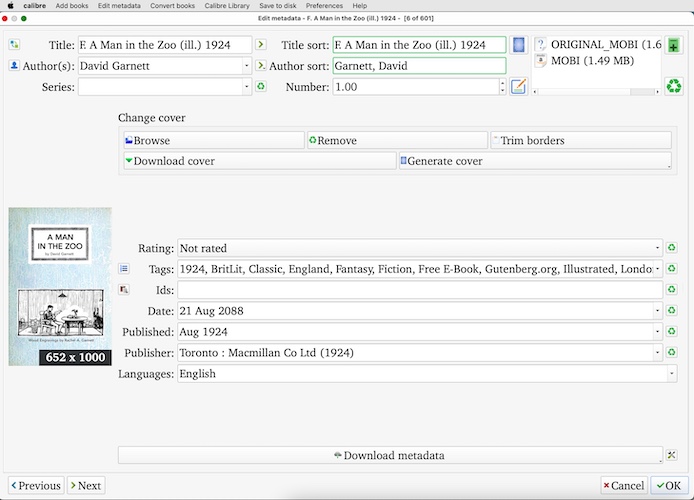Viewport: 694px width, 500px height.
Task: Open the Date calendar dropdown
Action: [657, 311]
